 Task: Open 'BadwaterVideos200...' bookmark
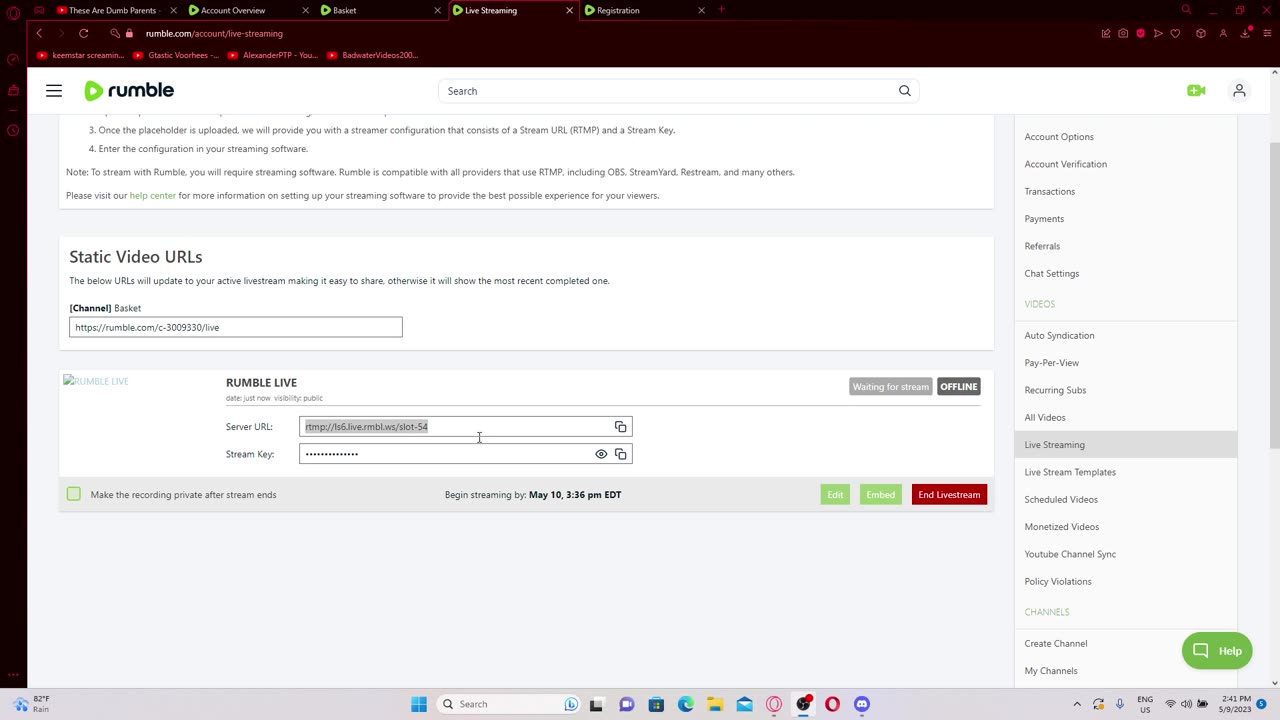click(372, 55)
